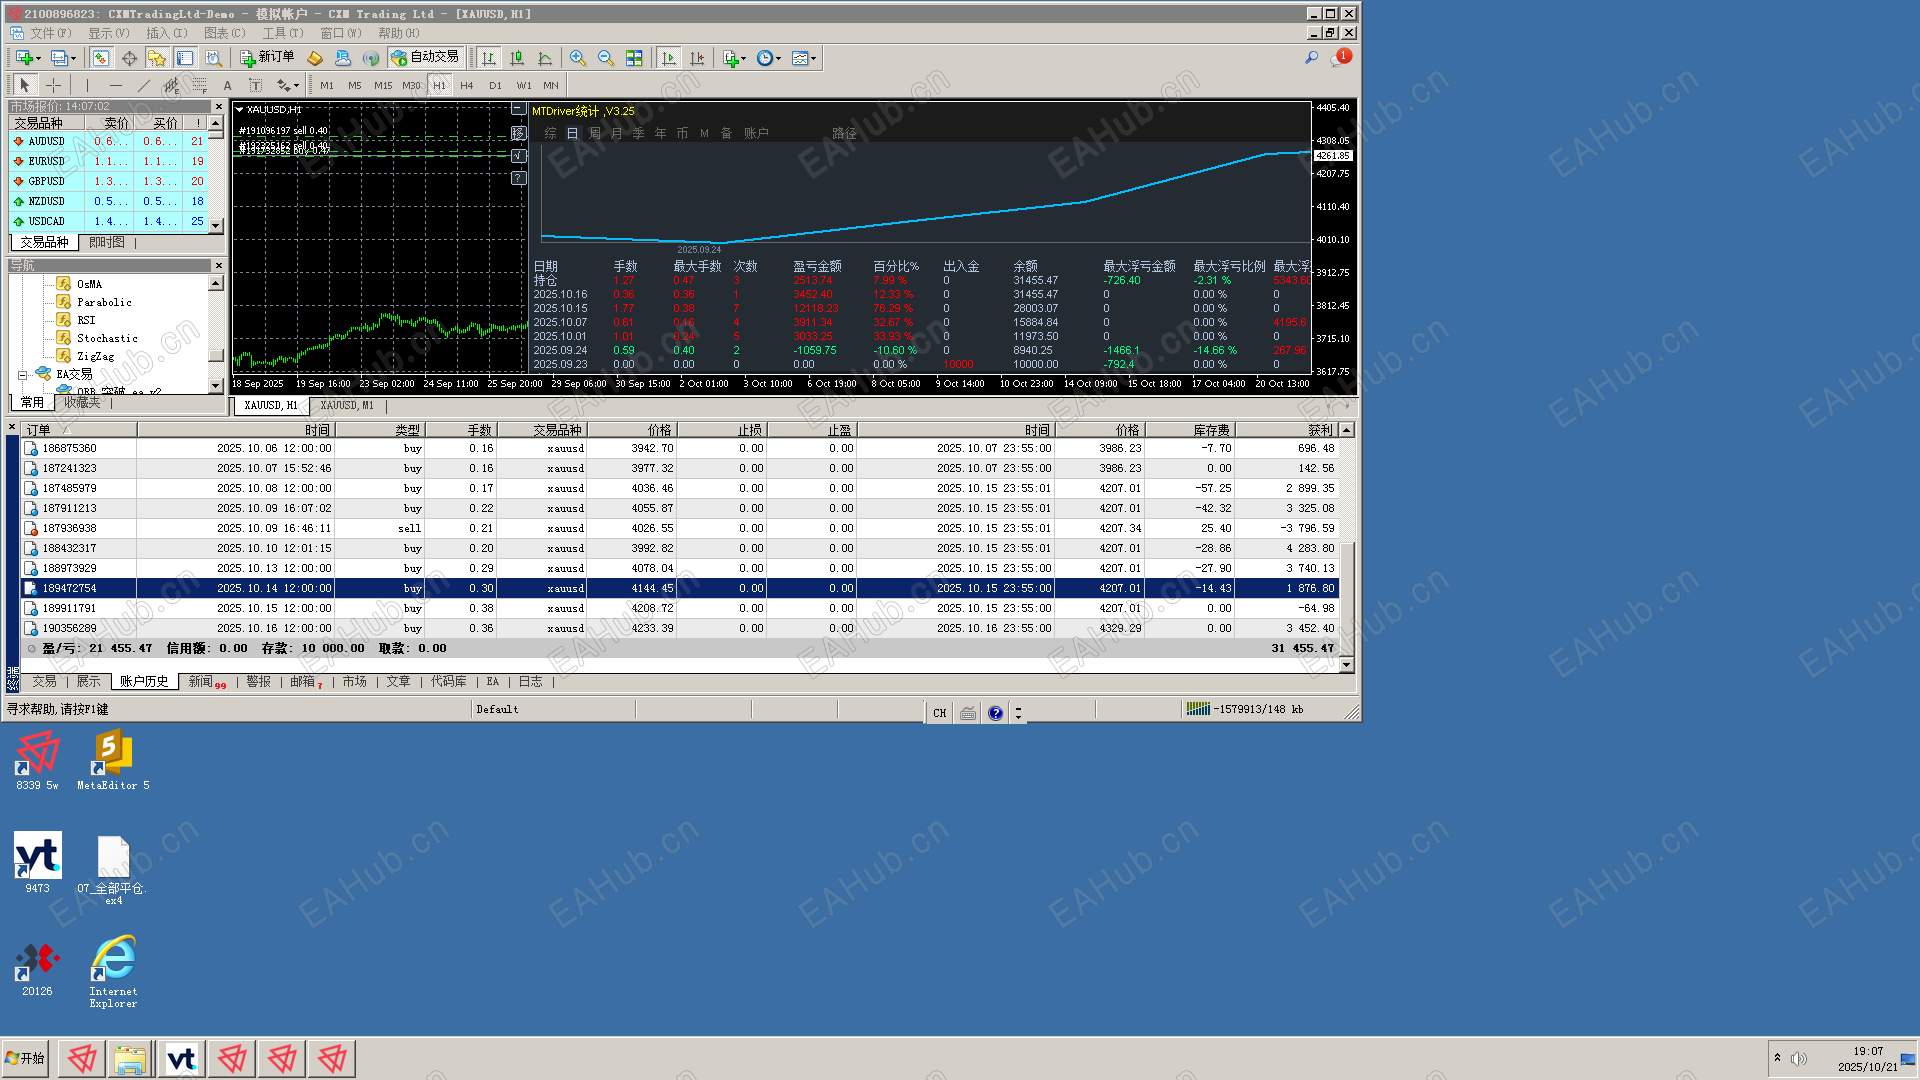
Task: Select the H4 timeframe button
Action: (466, 85)
